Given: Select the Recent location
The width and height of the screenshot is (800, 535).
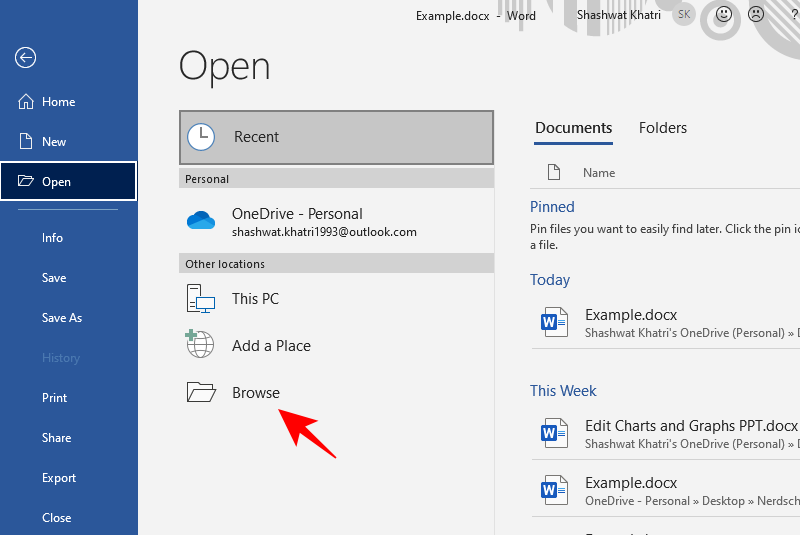Looking at the screenshot, I should tap(336, 137).
